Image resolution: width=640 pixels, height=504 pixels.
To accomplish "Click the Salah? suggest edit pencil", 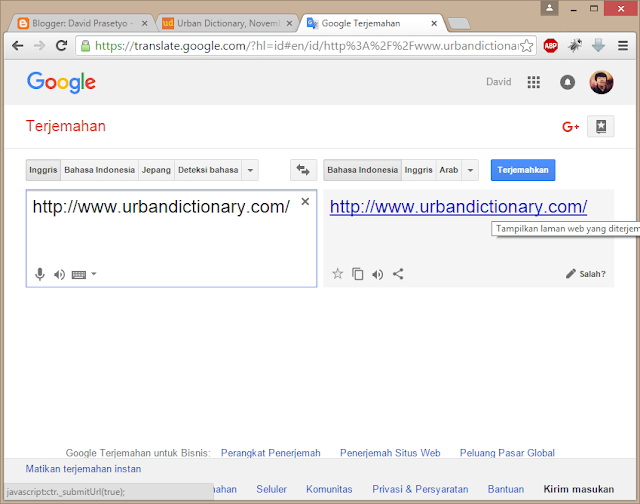I will pos(586,274).
